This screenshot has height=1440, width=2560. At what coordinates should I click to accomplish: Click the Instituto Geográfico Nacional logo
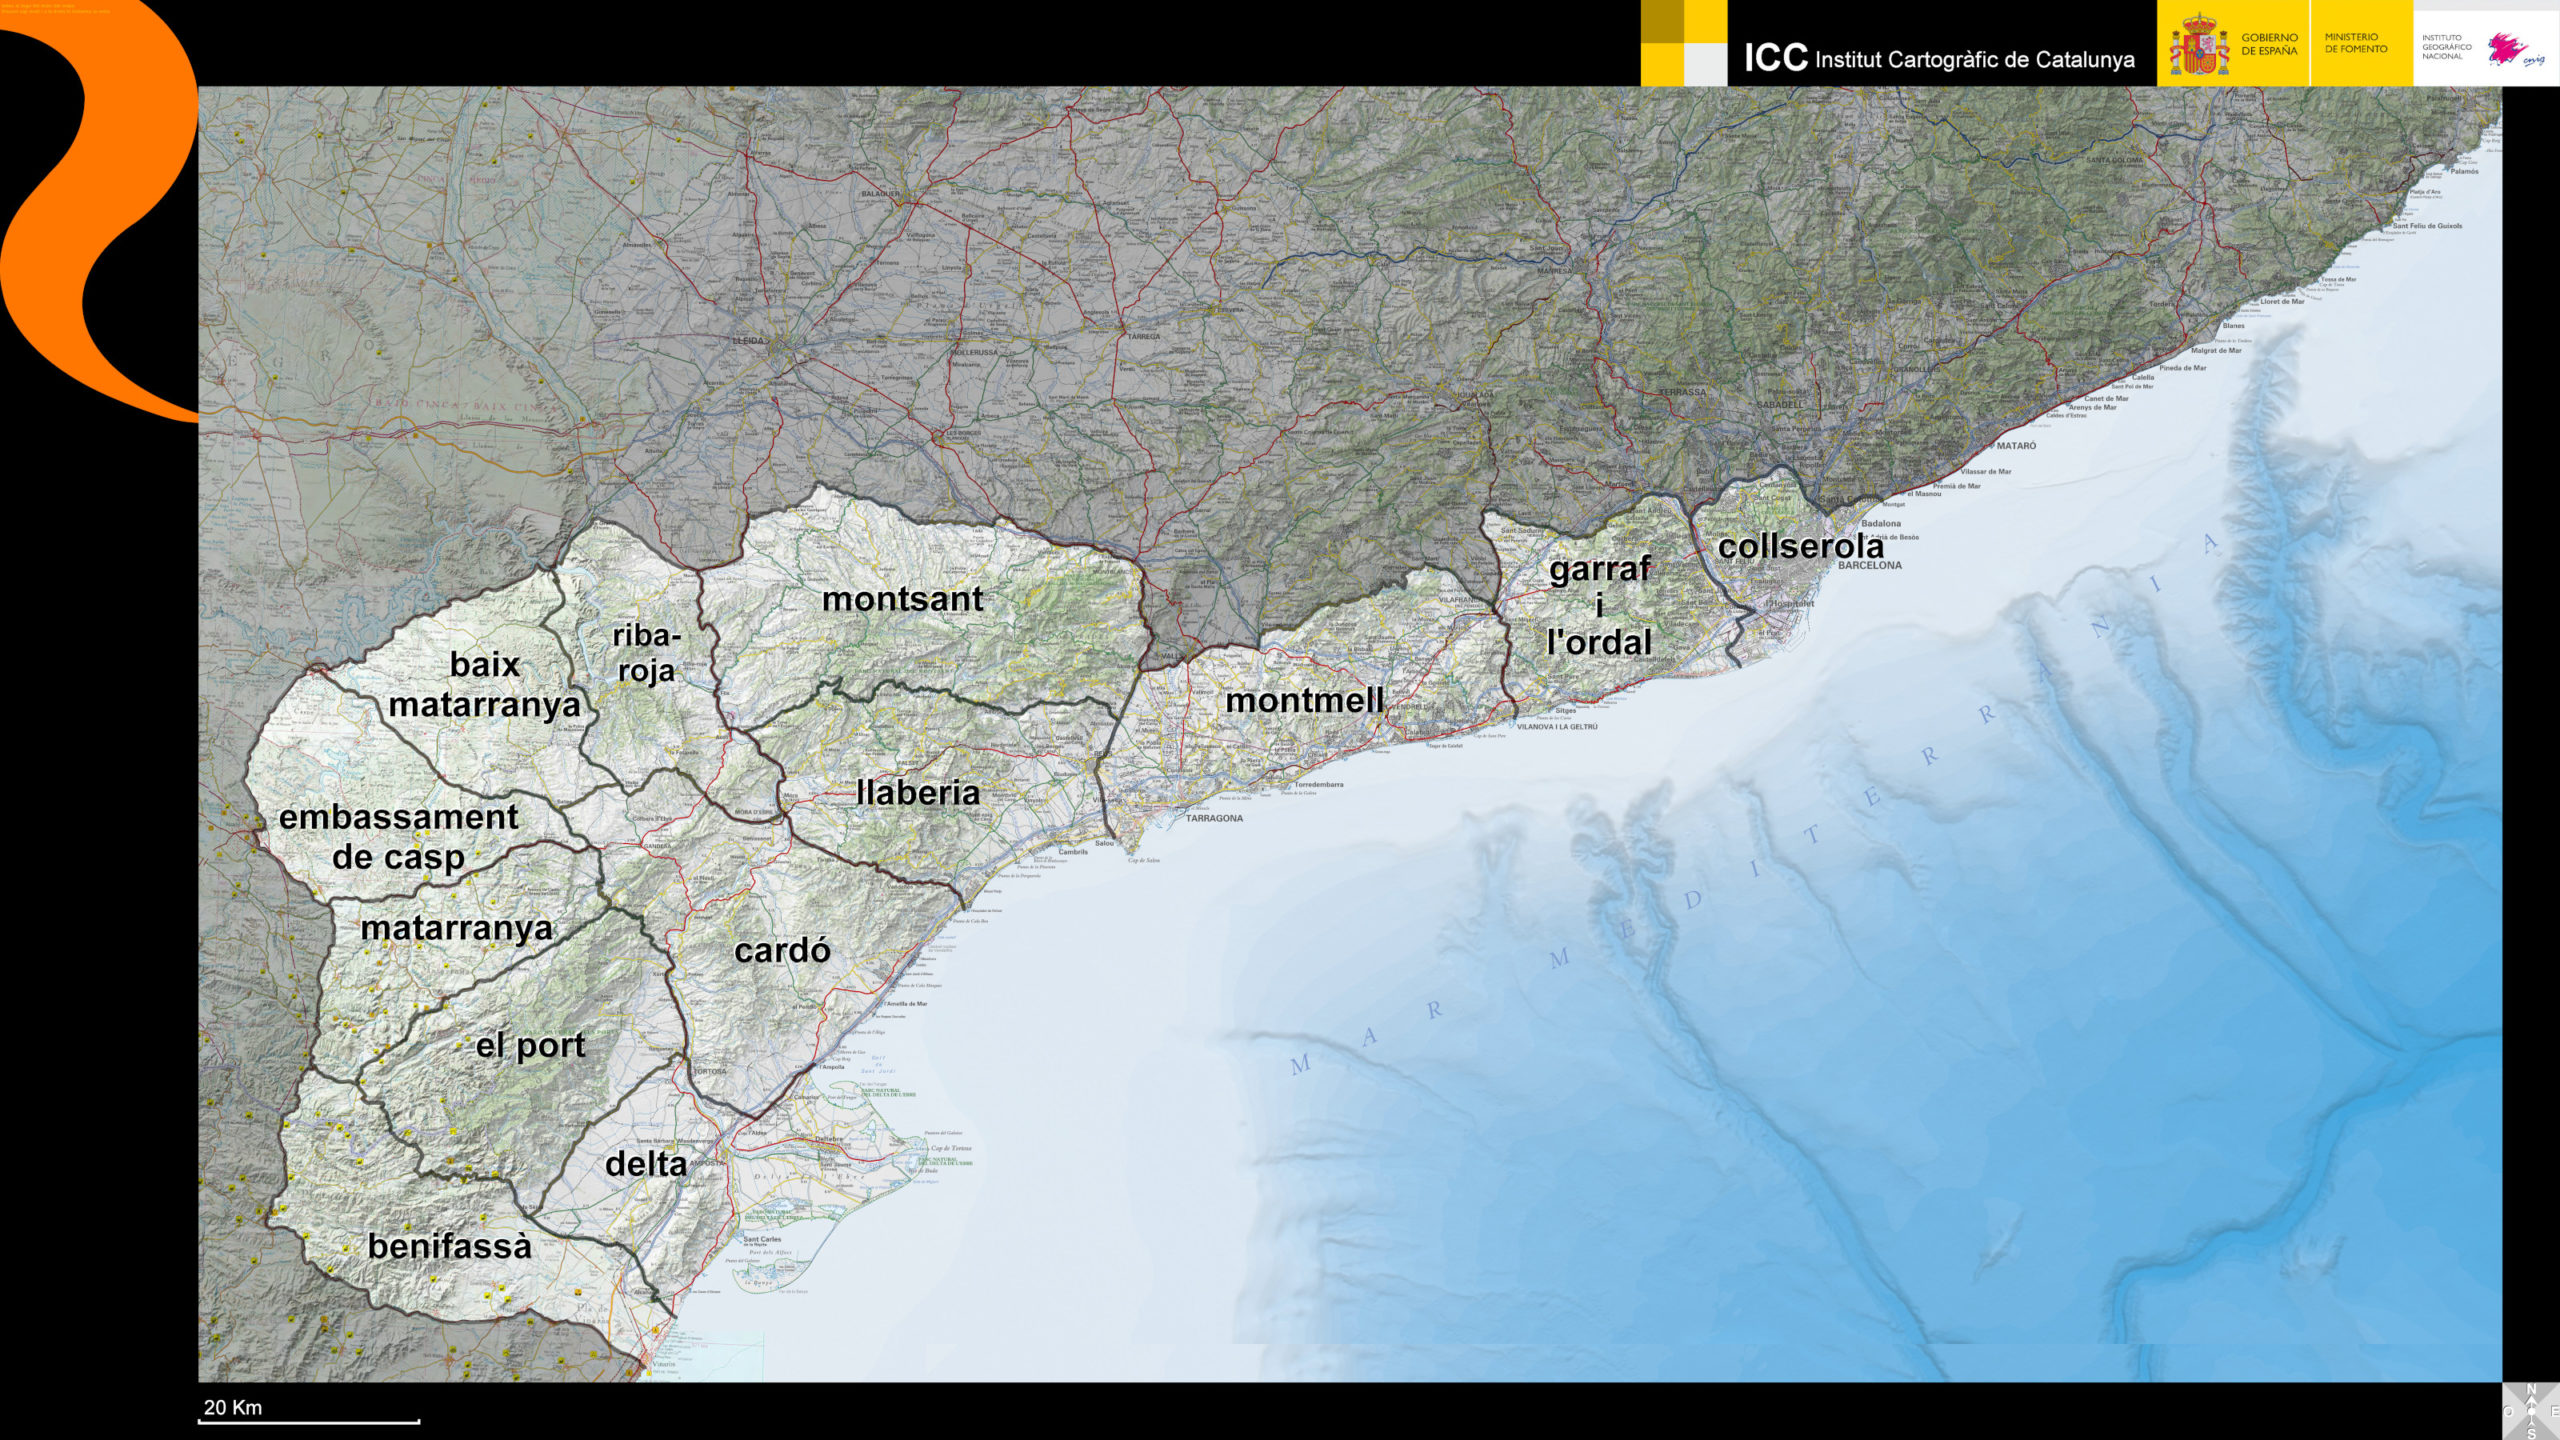click(x=2446, y=47)
